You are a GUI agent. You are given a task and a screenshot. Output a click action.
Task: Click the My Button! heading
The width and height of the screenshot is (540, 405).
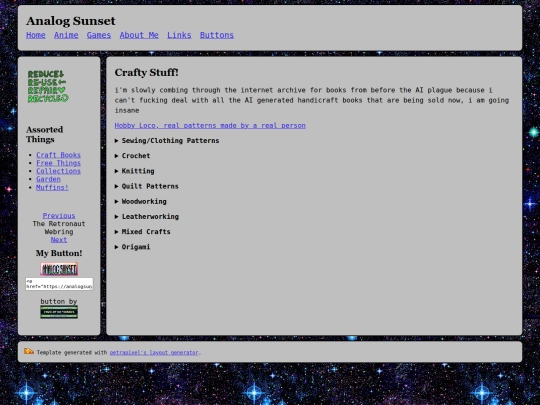pyautogui.click(x=59, y=253)
